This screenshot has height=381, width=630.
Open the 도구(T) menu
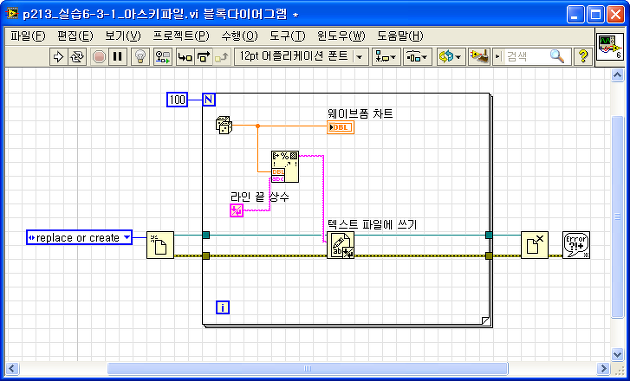pyautogui.click(x=287, y=36)
